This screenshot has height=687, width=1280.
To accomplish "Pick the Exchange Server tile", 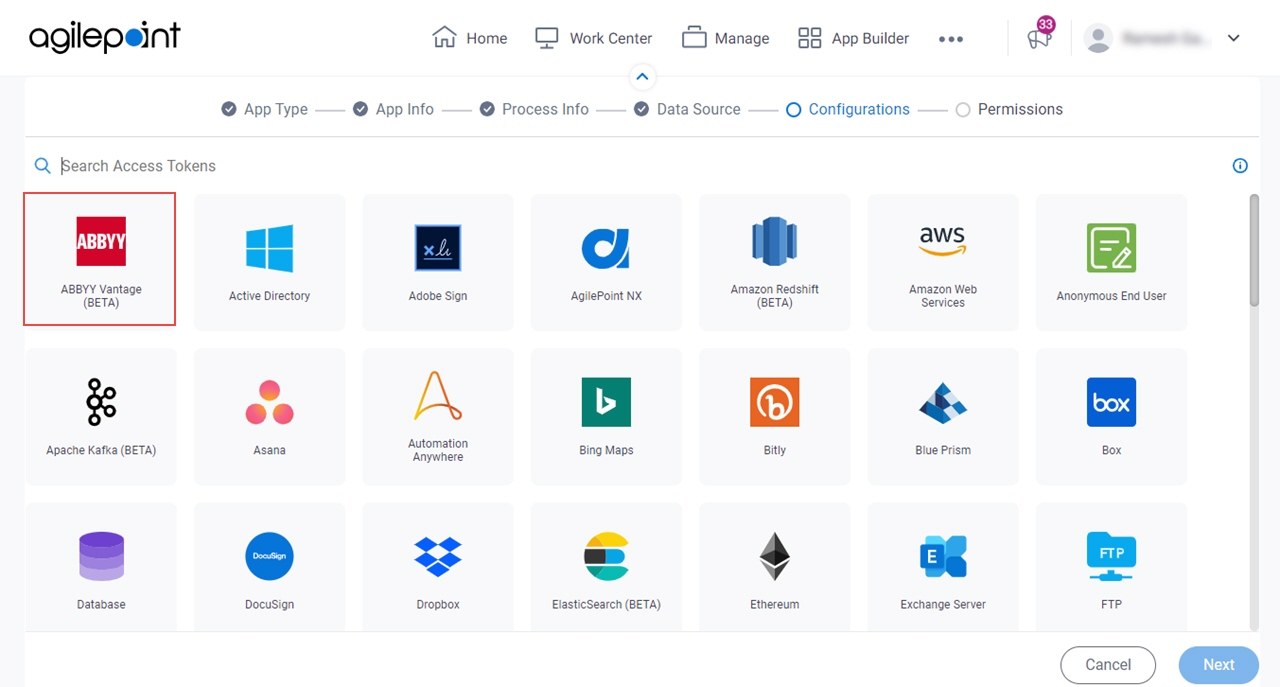I will tap(943, 567).
